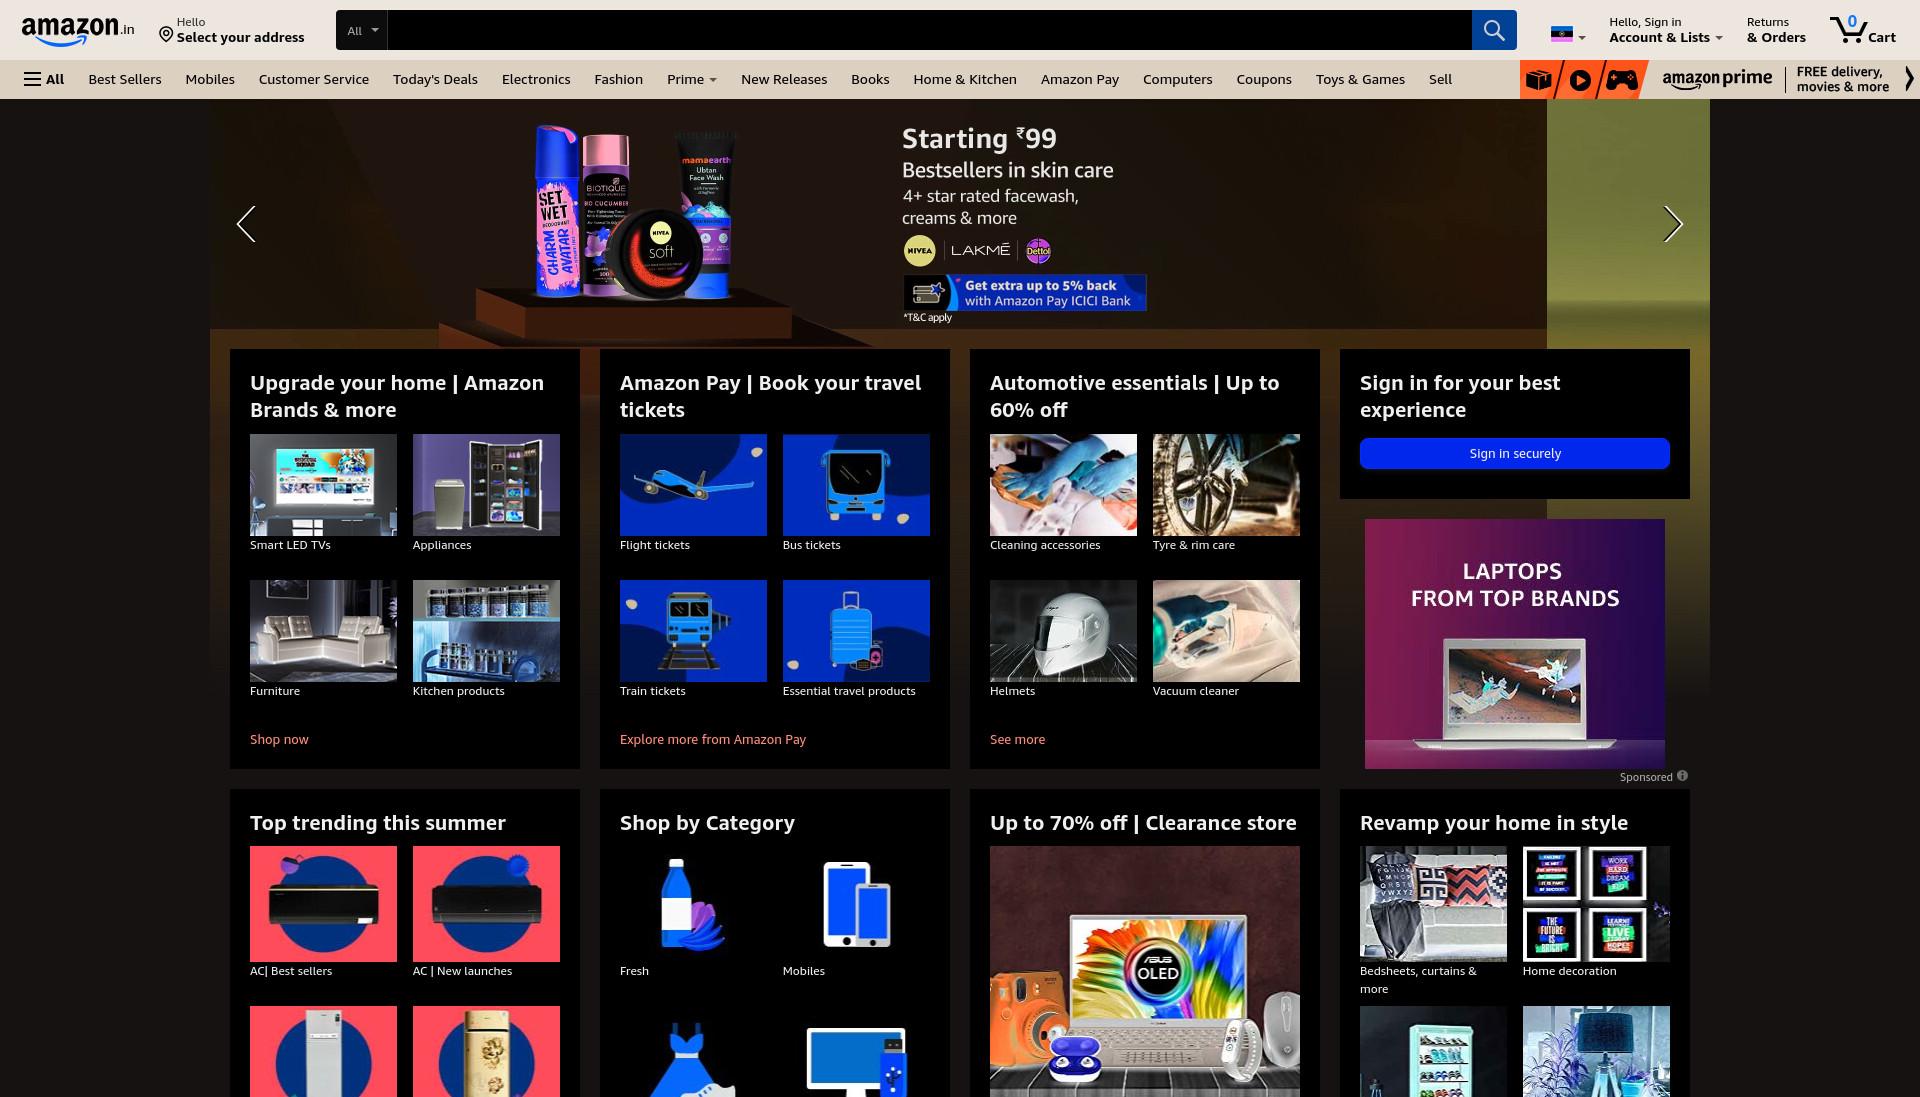
Task: Open the All hamburger menu
Action: 44,79
